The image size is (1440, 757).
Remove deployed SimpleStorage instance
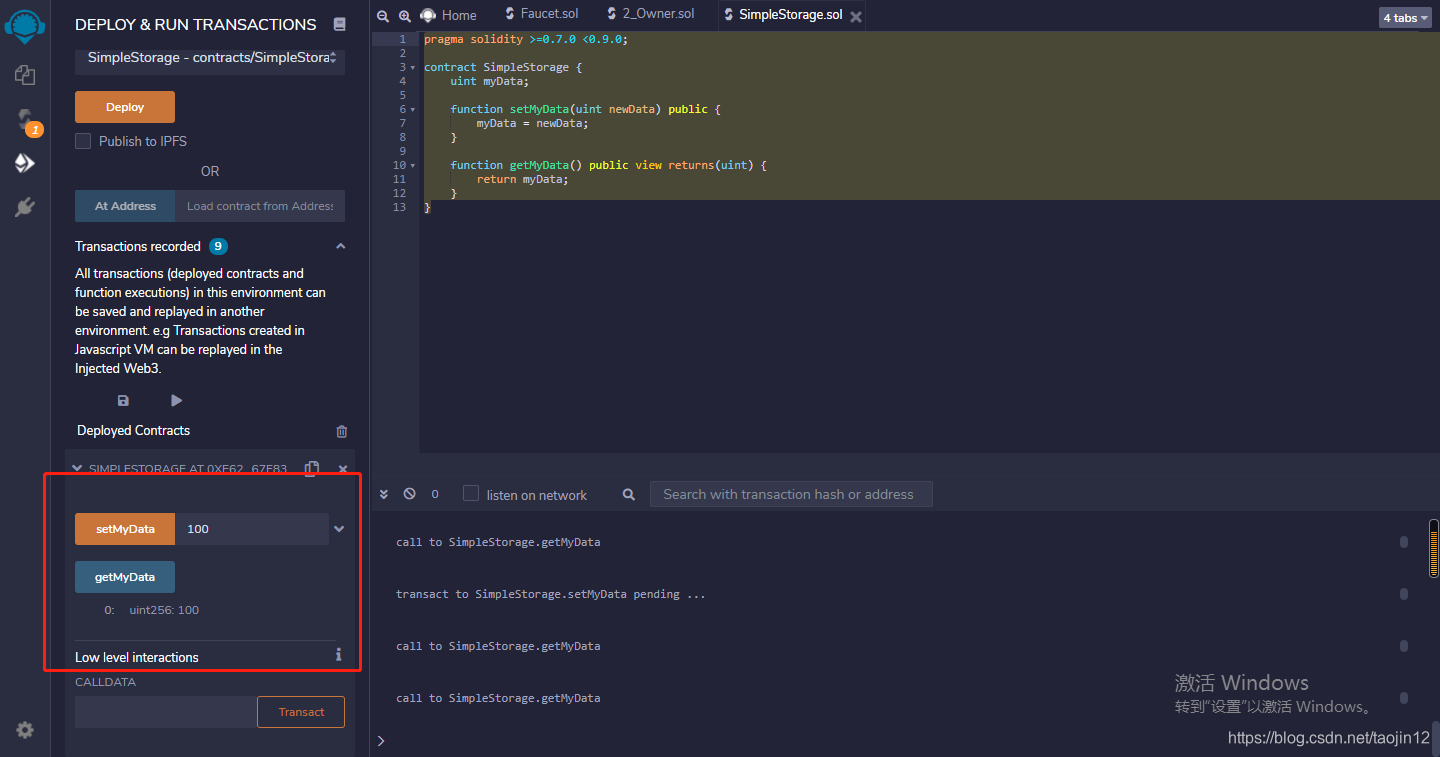tap(343, 468)
